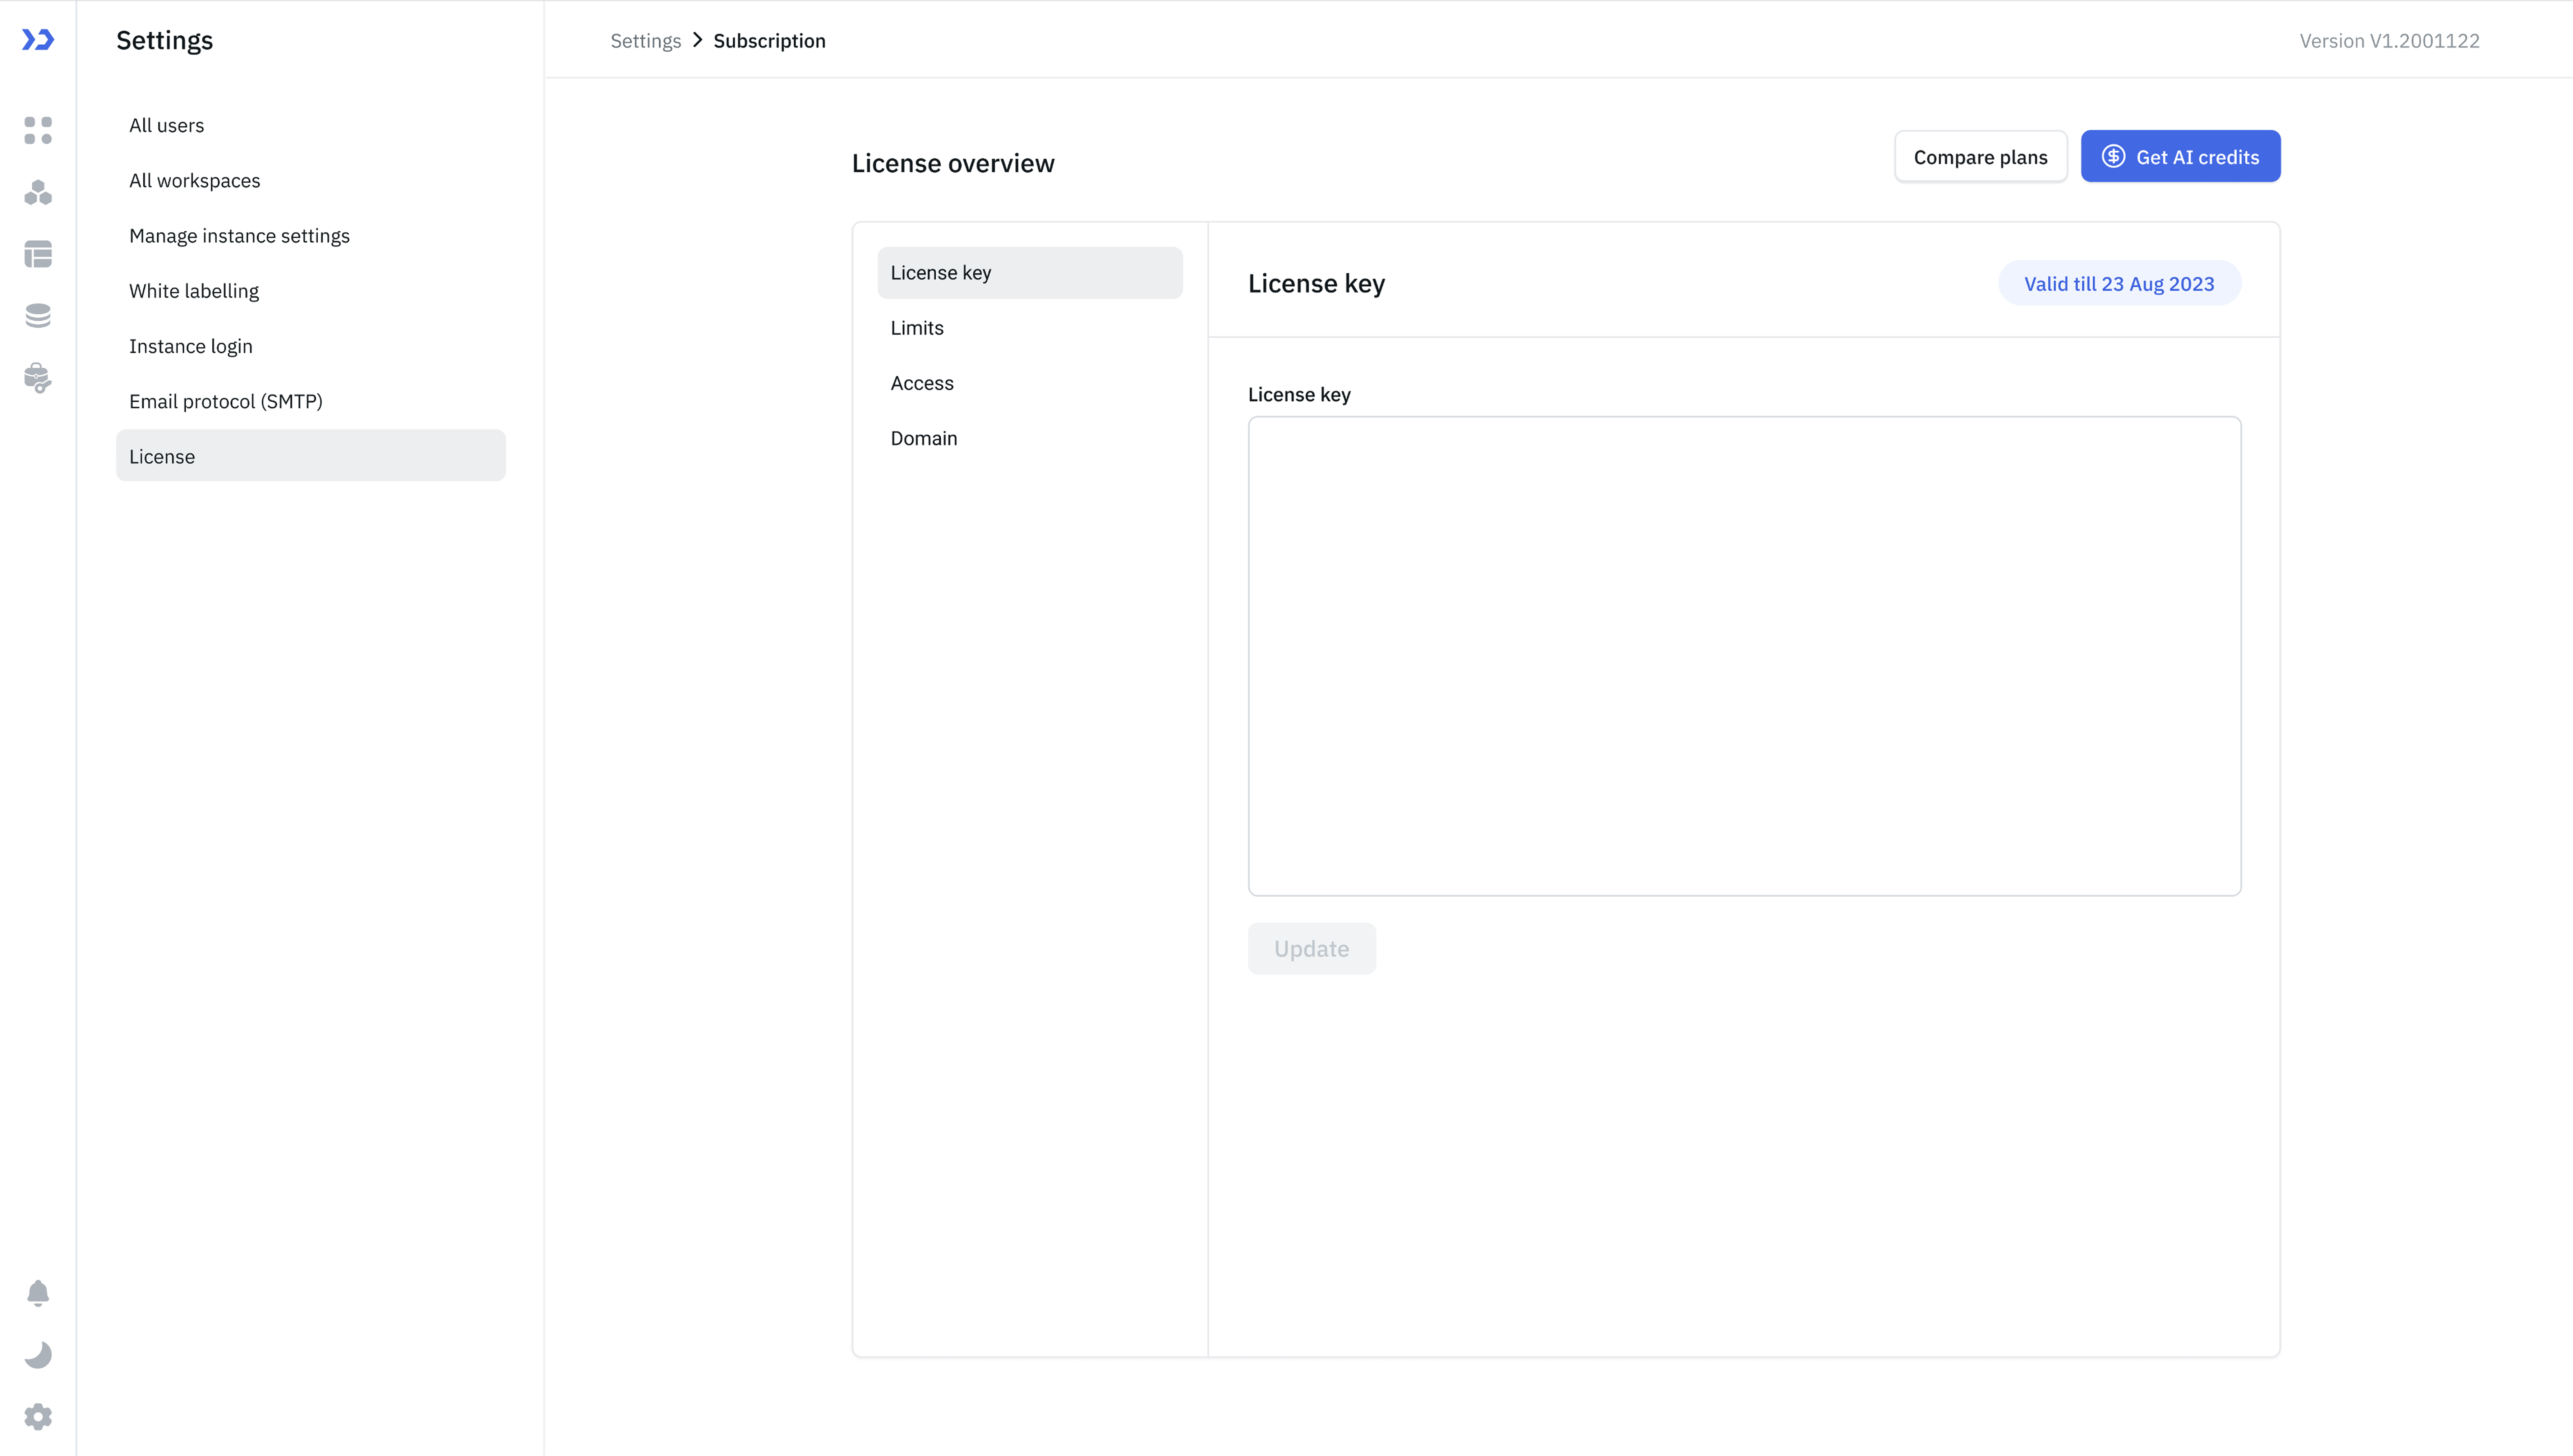Click inside the License key text area
Viewport: 2573px width, 1456px height.
pos(1744,656)
